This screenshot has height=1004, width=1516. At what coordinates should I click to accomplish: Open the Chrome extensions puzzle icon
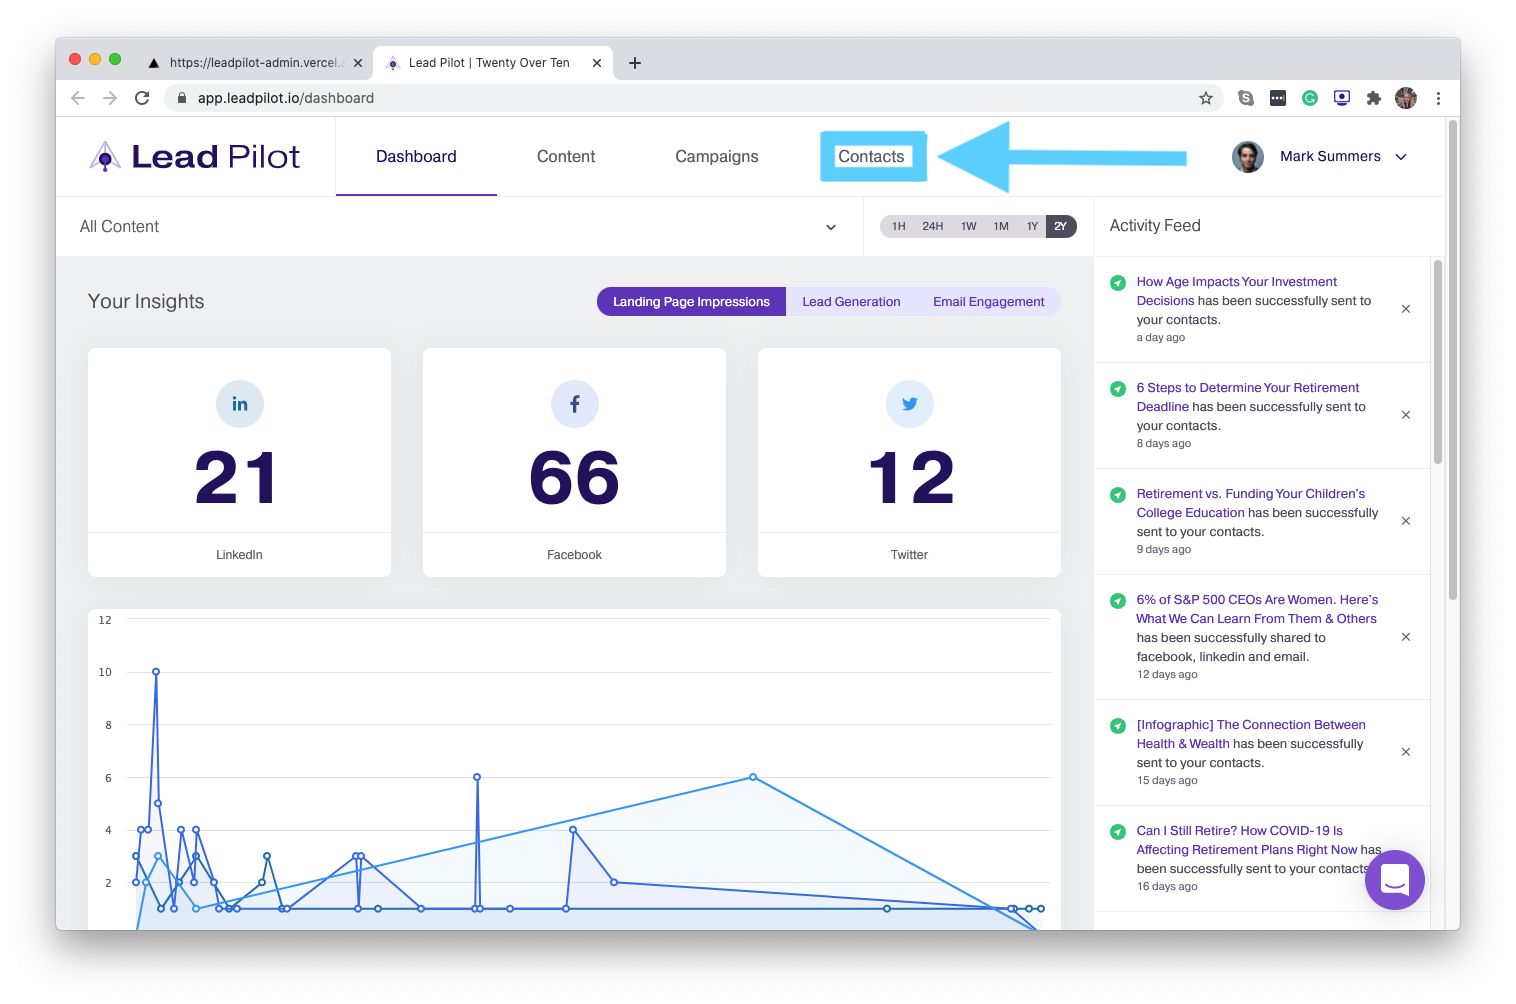point(1374,98)
